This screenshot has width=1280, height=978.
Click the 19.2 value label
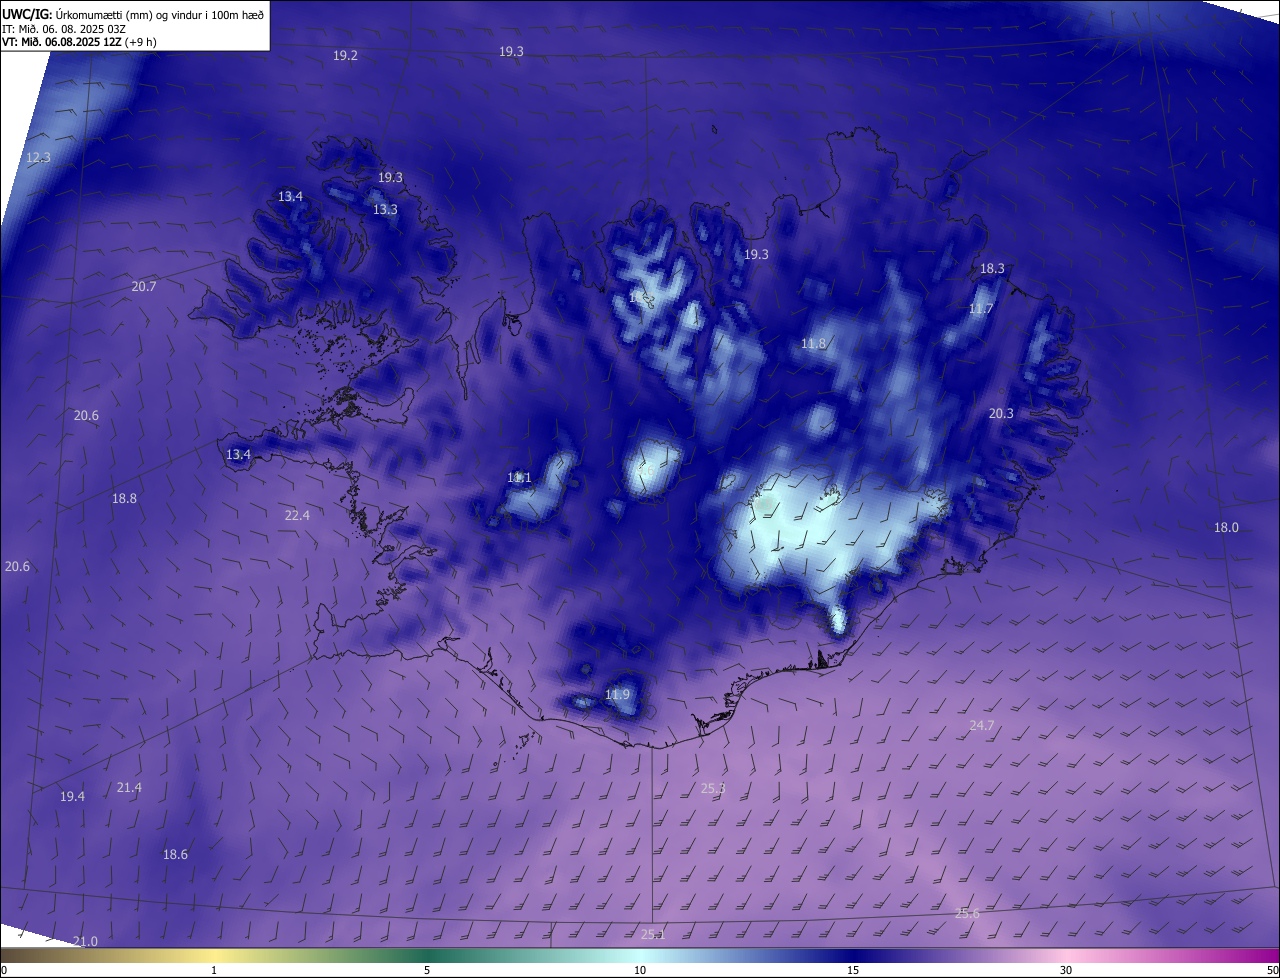point(345,56)
